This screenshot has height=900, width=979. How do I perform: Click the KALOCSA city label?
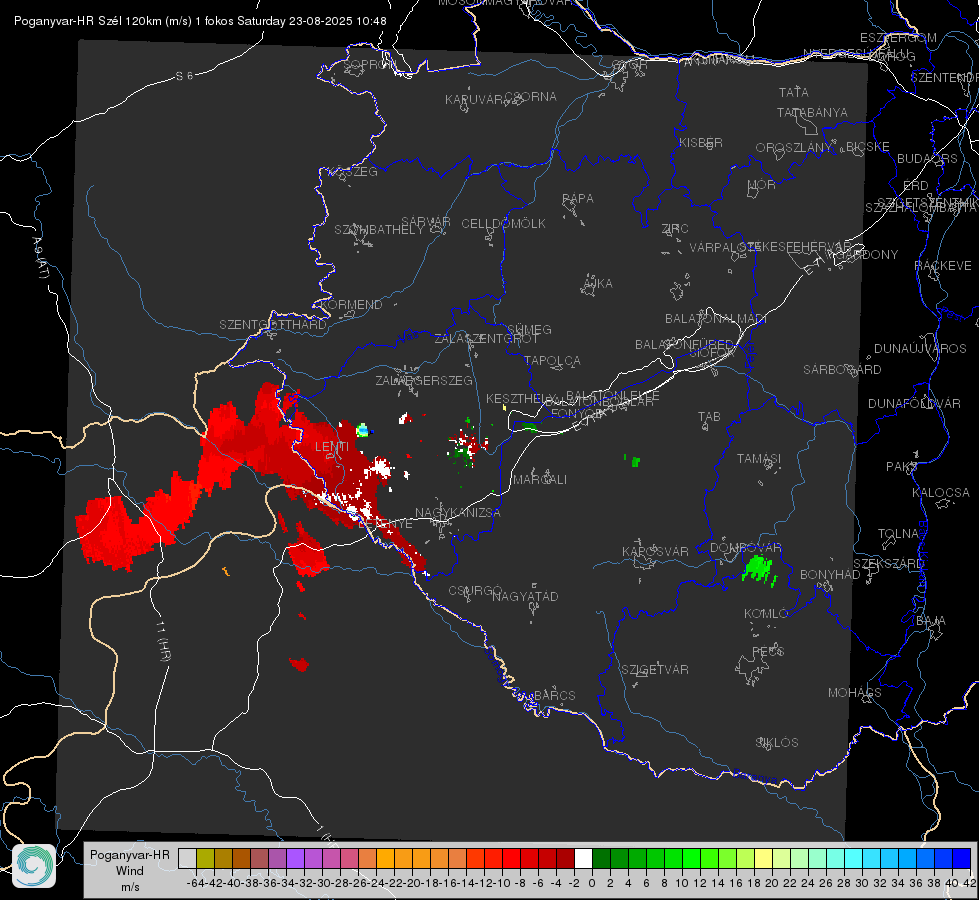[940, 493]
